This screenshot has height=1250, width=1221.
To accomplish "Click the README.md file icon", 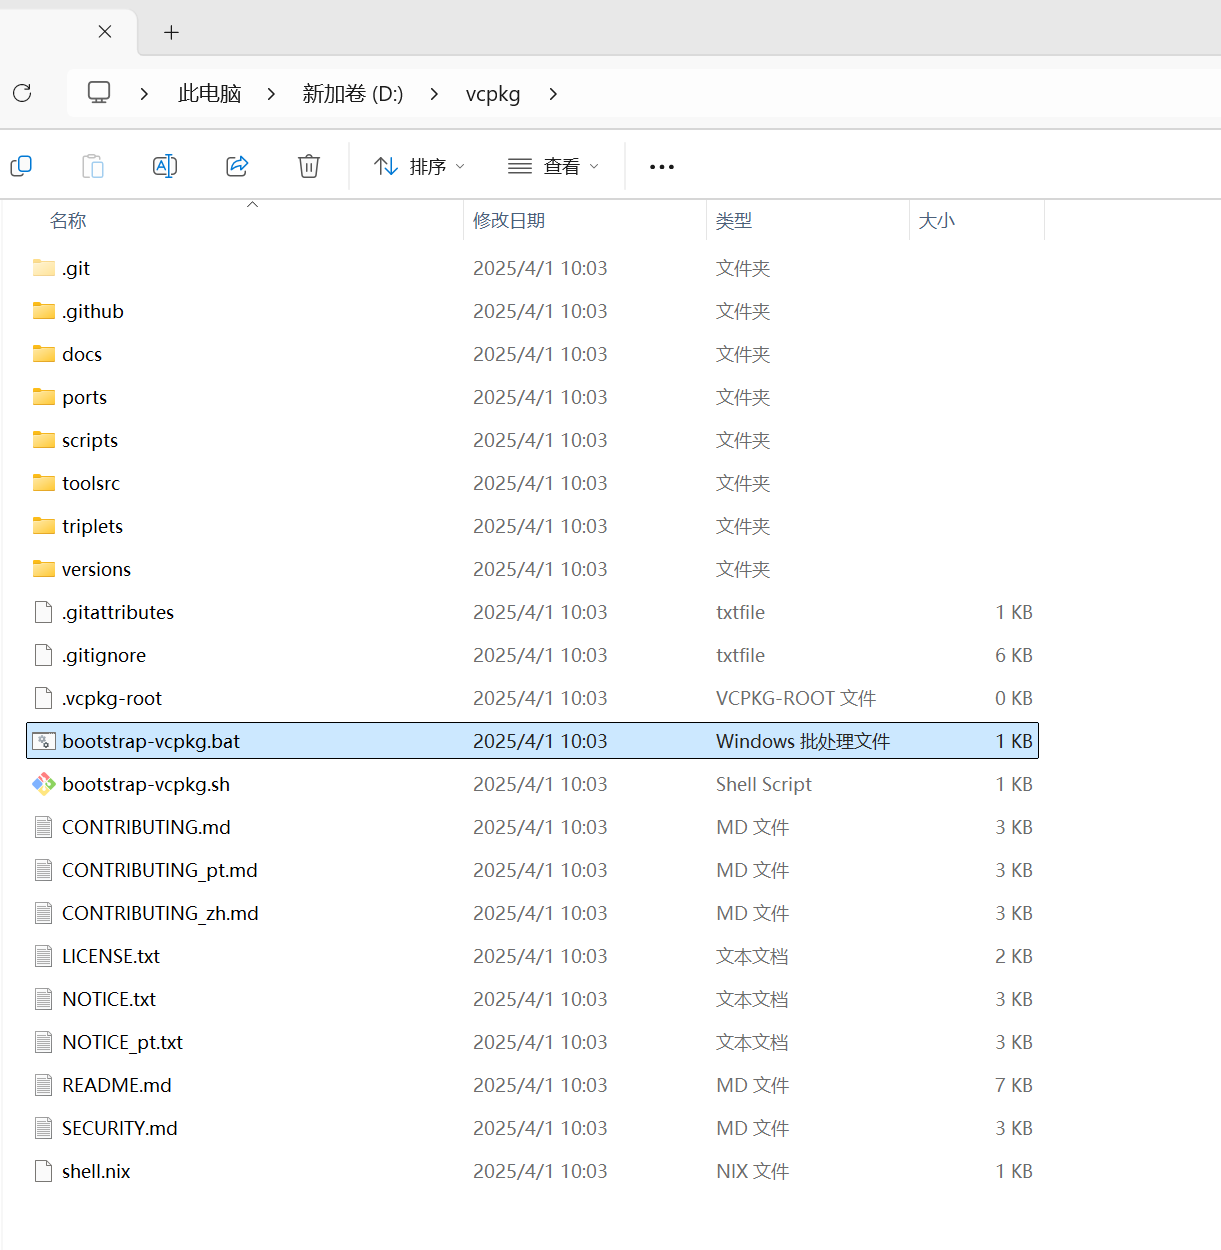I will click(x=44, y=1085).
